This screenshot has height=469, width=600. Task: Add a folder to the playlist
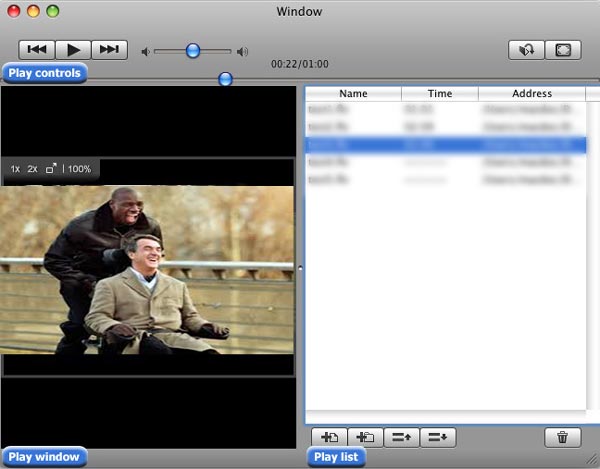click(x=365, y=437)
